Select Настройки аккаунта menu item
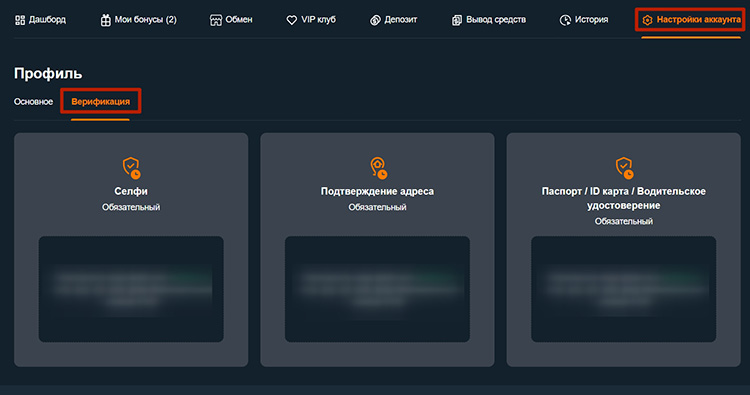The width and height of the screenshot is (750, 395). tap(691, 20)
